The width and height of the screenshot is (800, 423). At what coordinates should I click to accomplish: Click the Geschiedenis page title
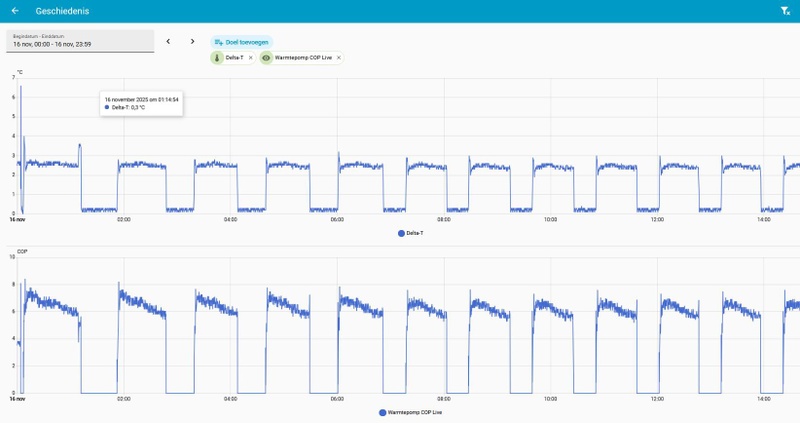(62, 11)
